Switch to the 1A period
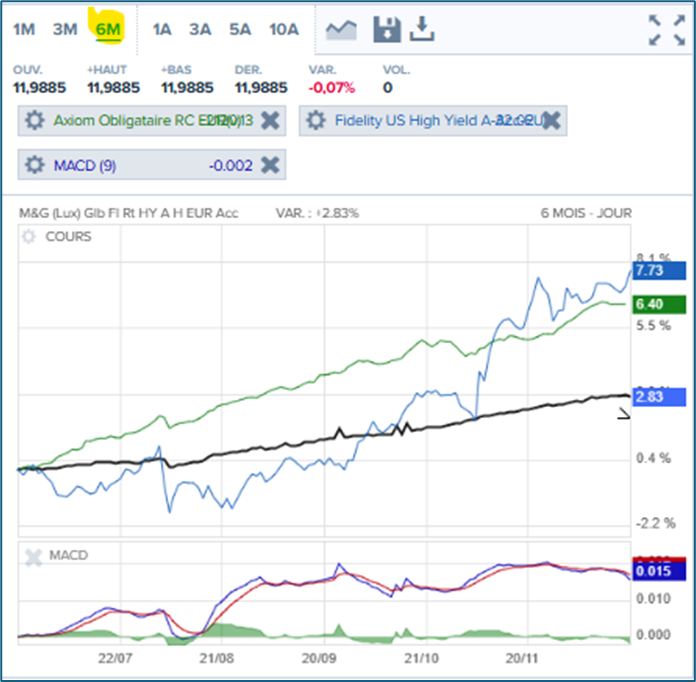Image resolution: width=696 pixels, height=682 pixels. pyautogui.click(x=162, y=29)
